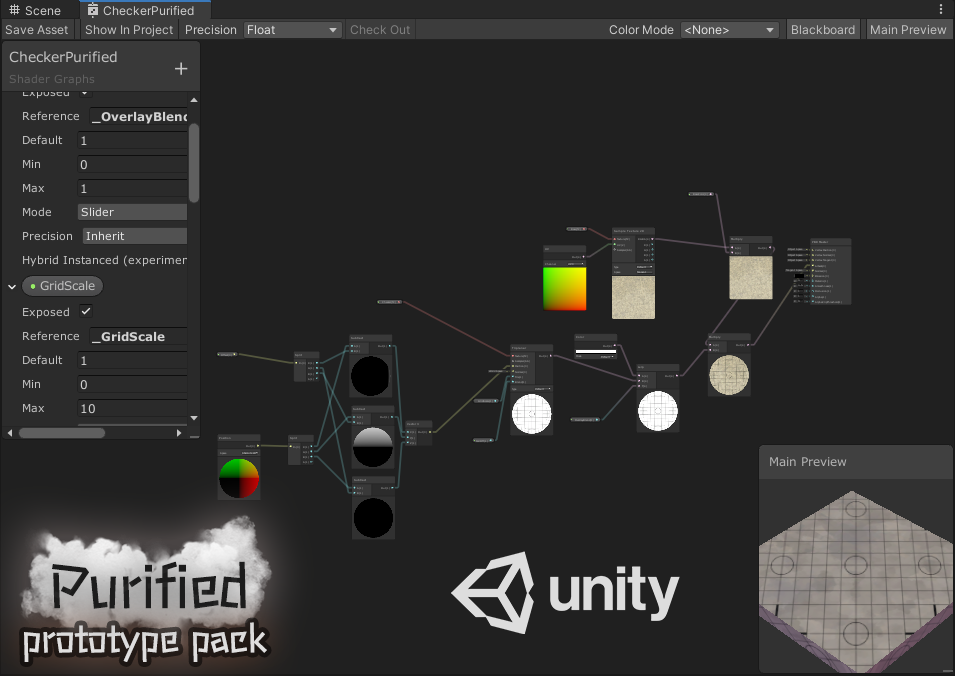Viewport: 955px width, 676px height.
Task: Switch to the Scene tab
Action: (x=35, y=10)
